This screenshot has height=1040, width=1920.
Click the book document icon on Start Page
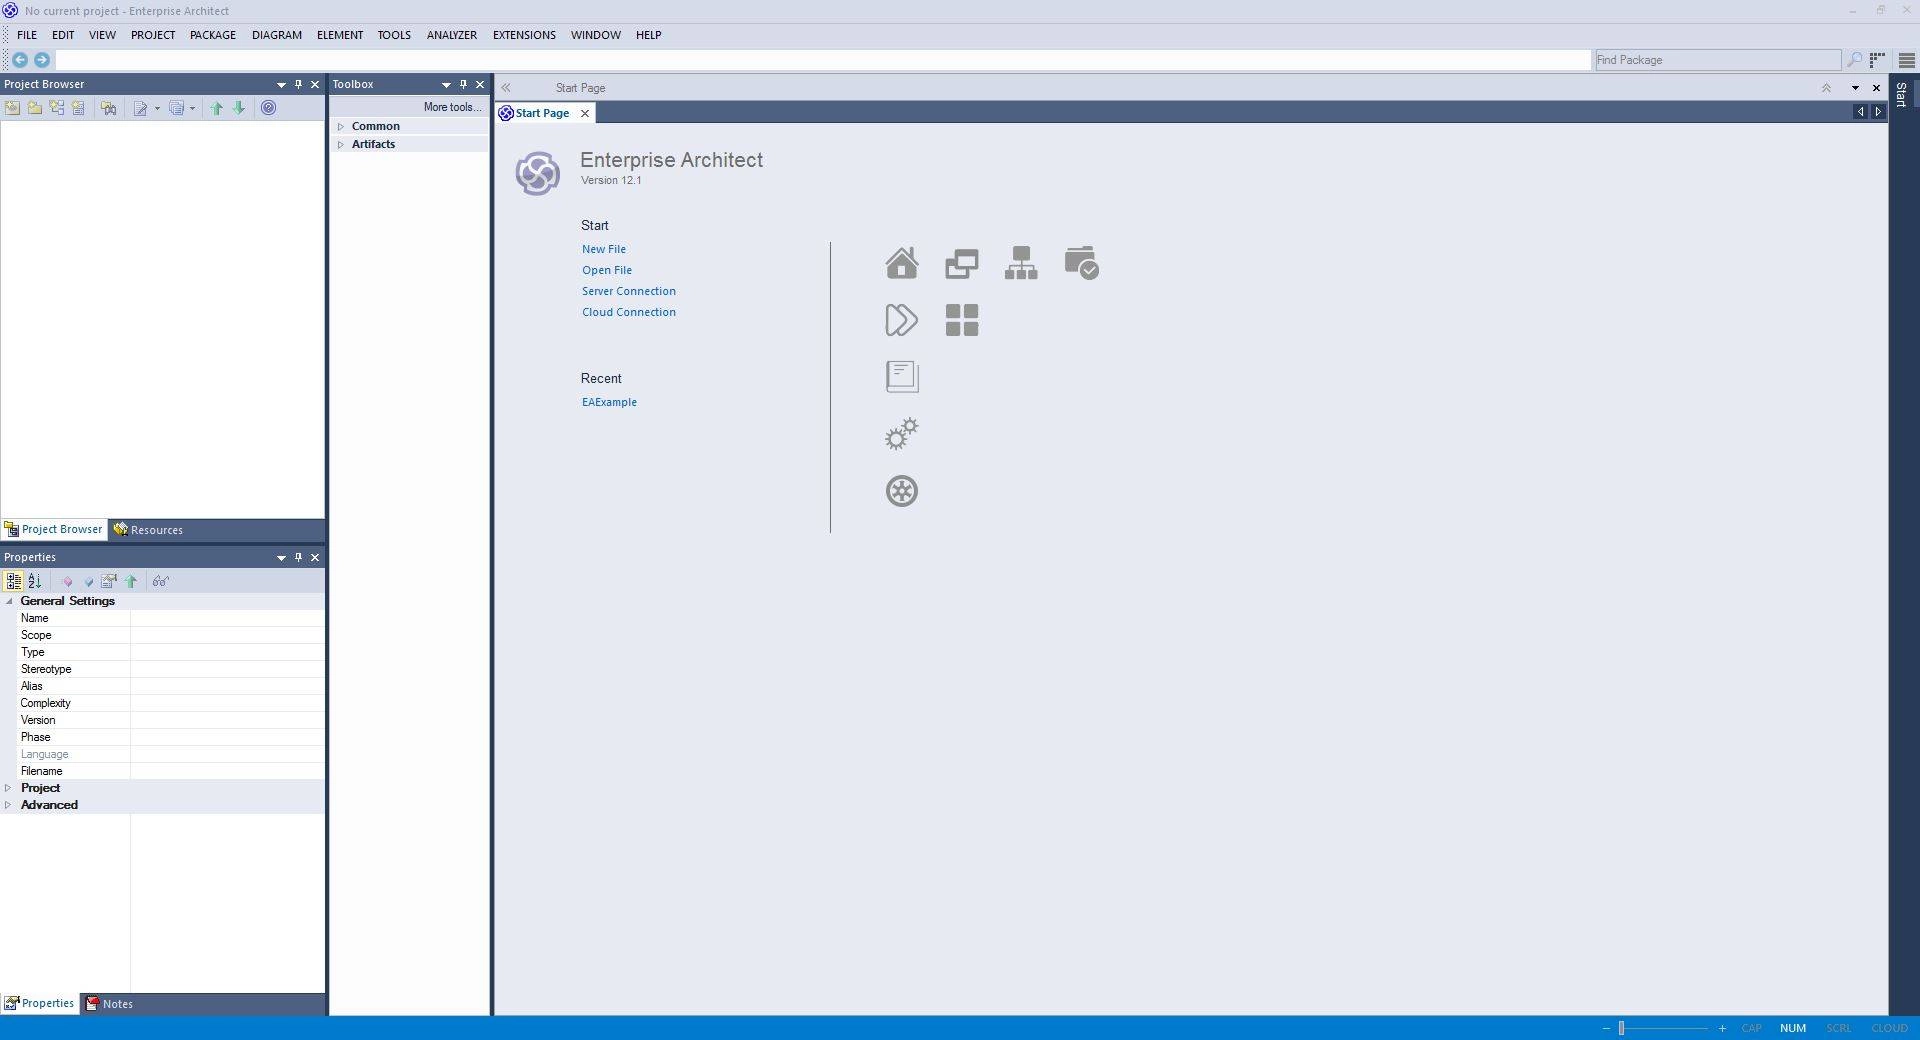coord(901,377)
